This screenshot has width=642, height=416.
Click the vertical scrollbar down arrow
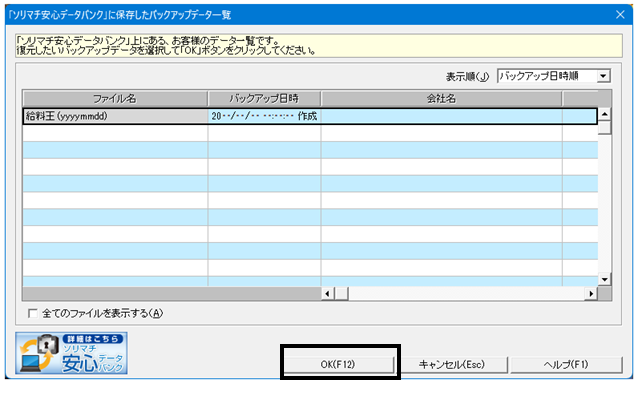[604, 280]
